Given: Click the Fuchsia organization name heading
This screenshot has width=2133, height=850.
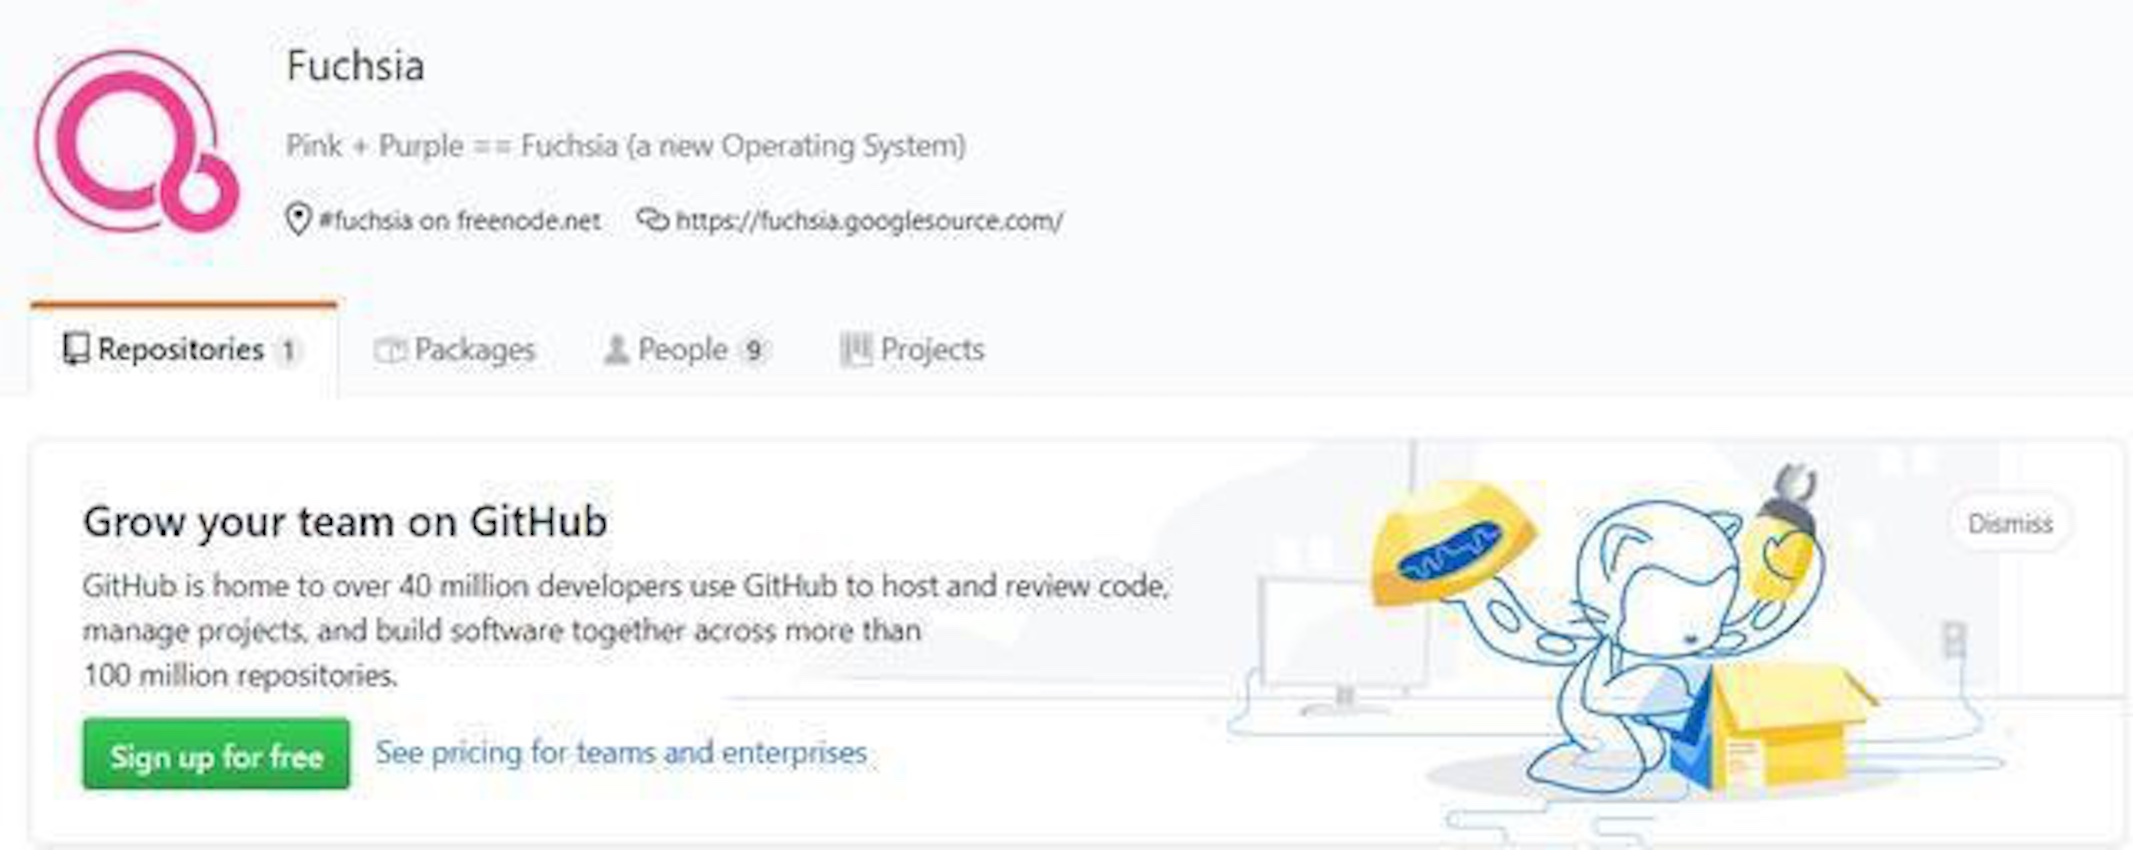Looking at the screenshot, I should [x=355, y=66].
